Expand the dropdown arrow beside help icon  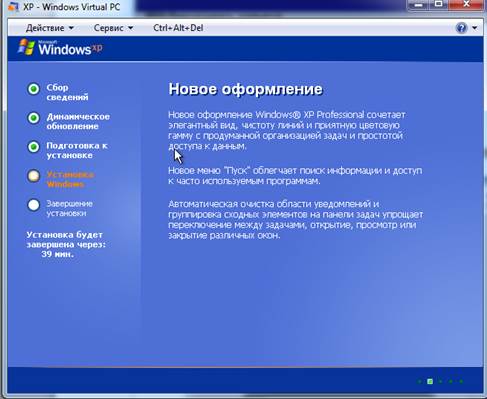click(475, 28)
